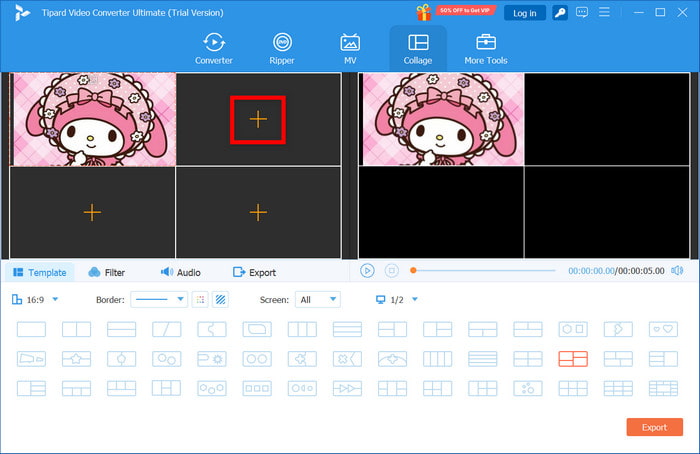Select the Collage module tab

418,49
